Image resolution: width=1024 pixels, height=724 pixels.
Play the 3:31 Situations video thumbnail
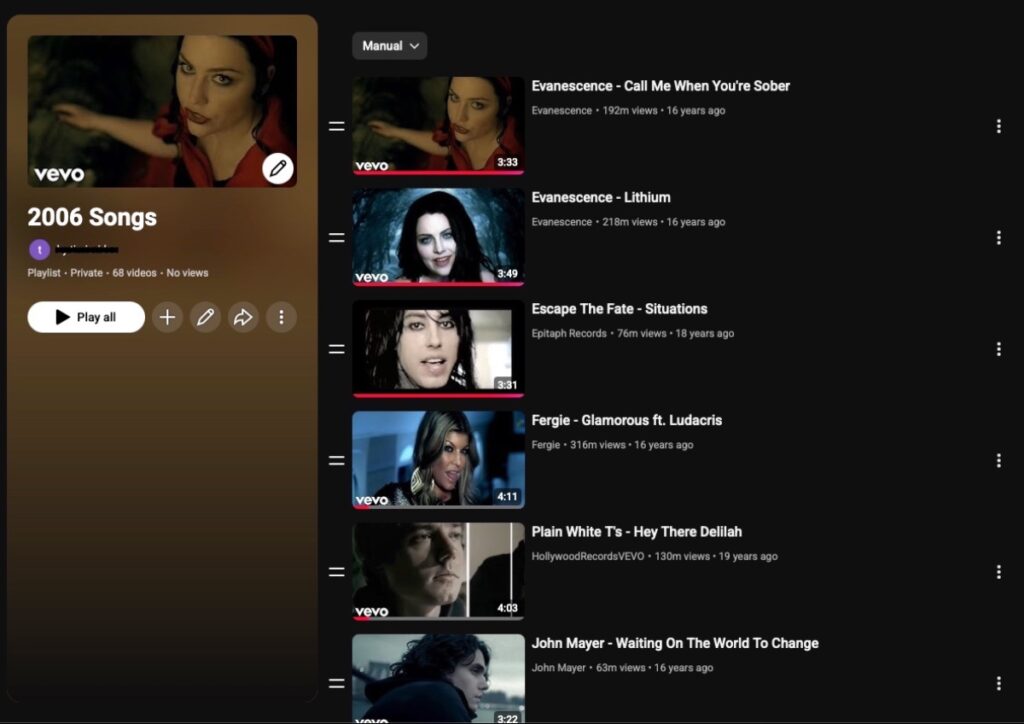point(438,349)
